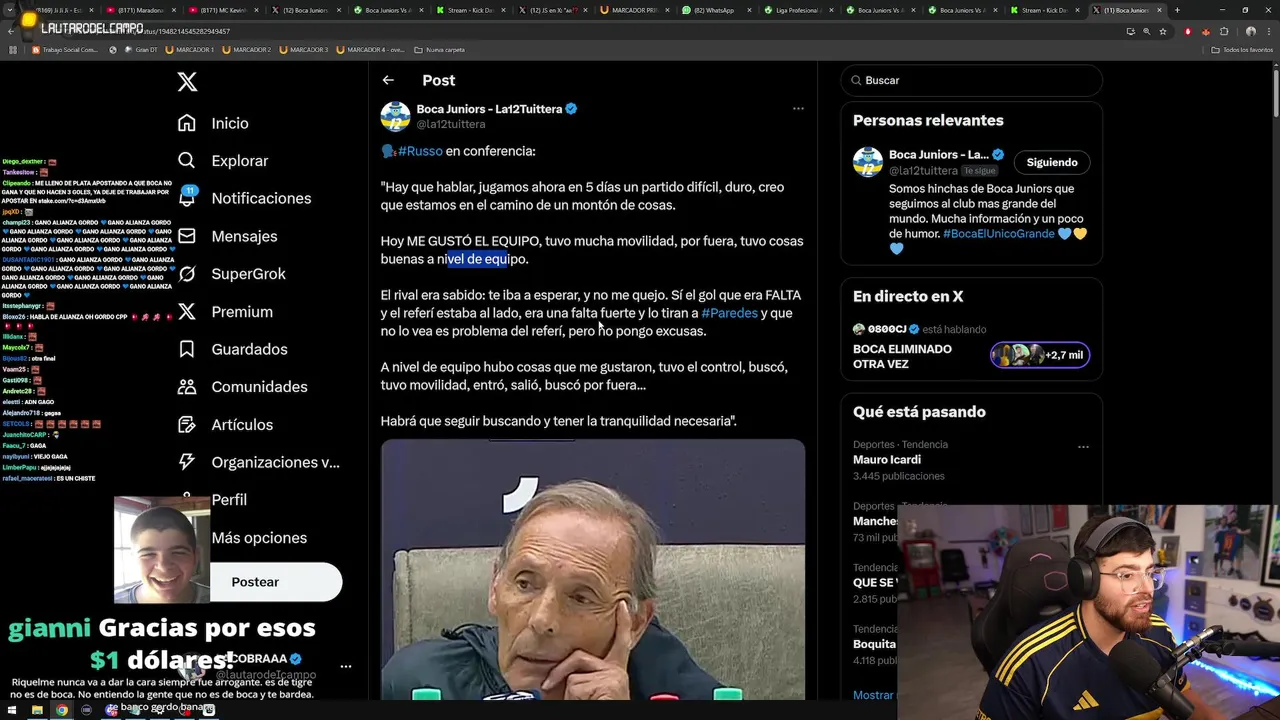Click the install app icon in address bar
Viewport: 1280px width, 720px height.
coord(1131,31)
